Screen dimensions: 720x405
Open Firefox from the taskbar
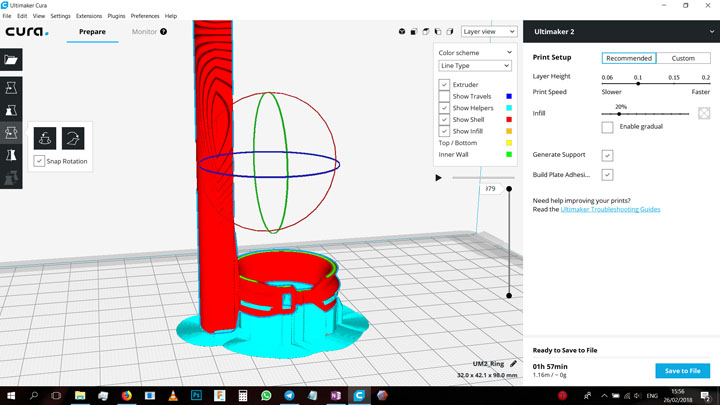point(126,395)
